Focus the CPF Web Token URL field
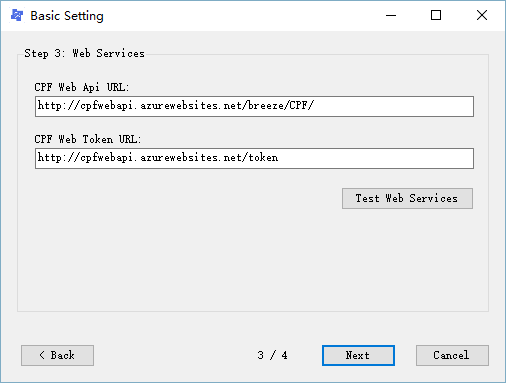Viewport: 506px width, 383px height. [254, 158]
